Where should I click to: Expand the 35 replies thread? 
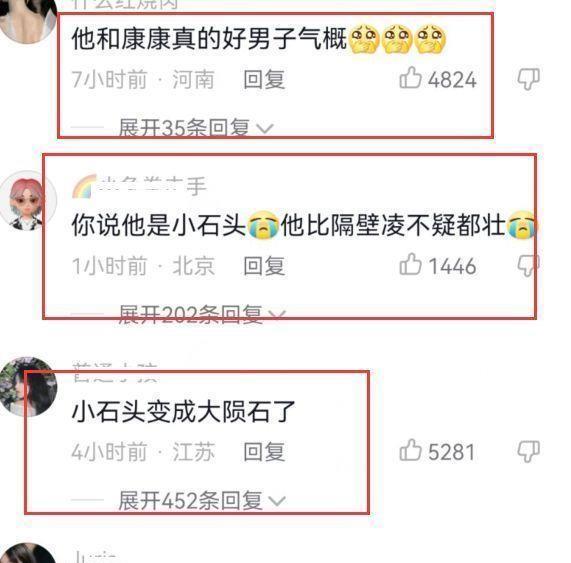click(x=196, y=128)
